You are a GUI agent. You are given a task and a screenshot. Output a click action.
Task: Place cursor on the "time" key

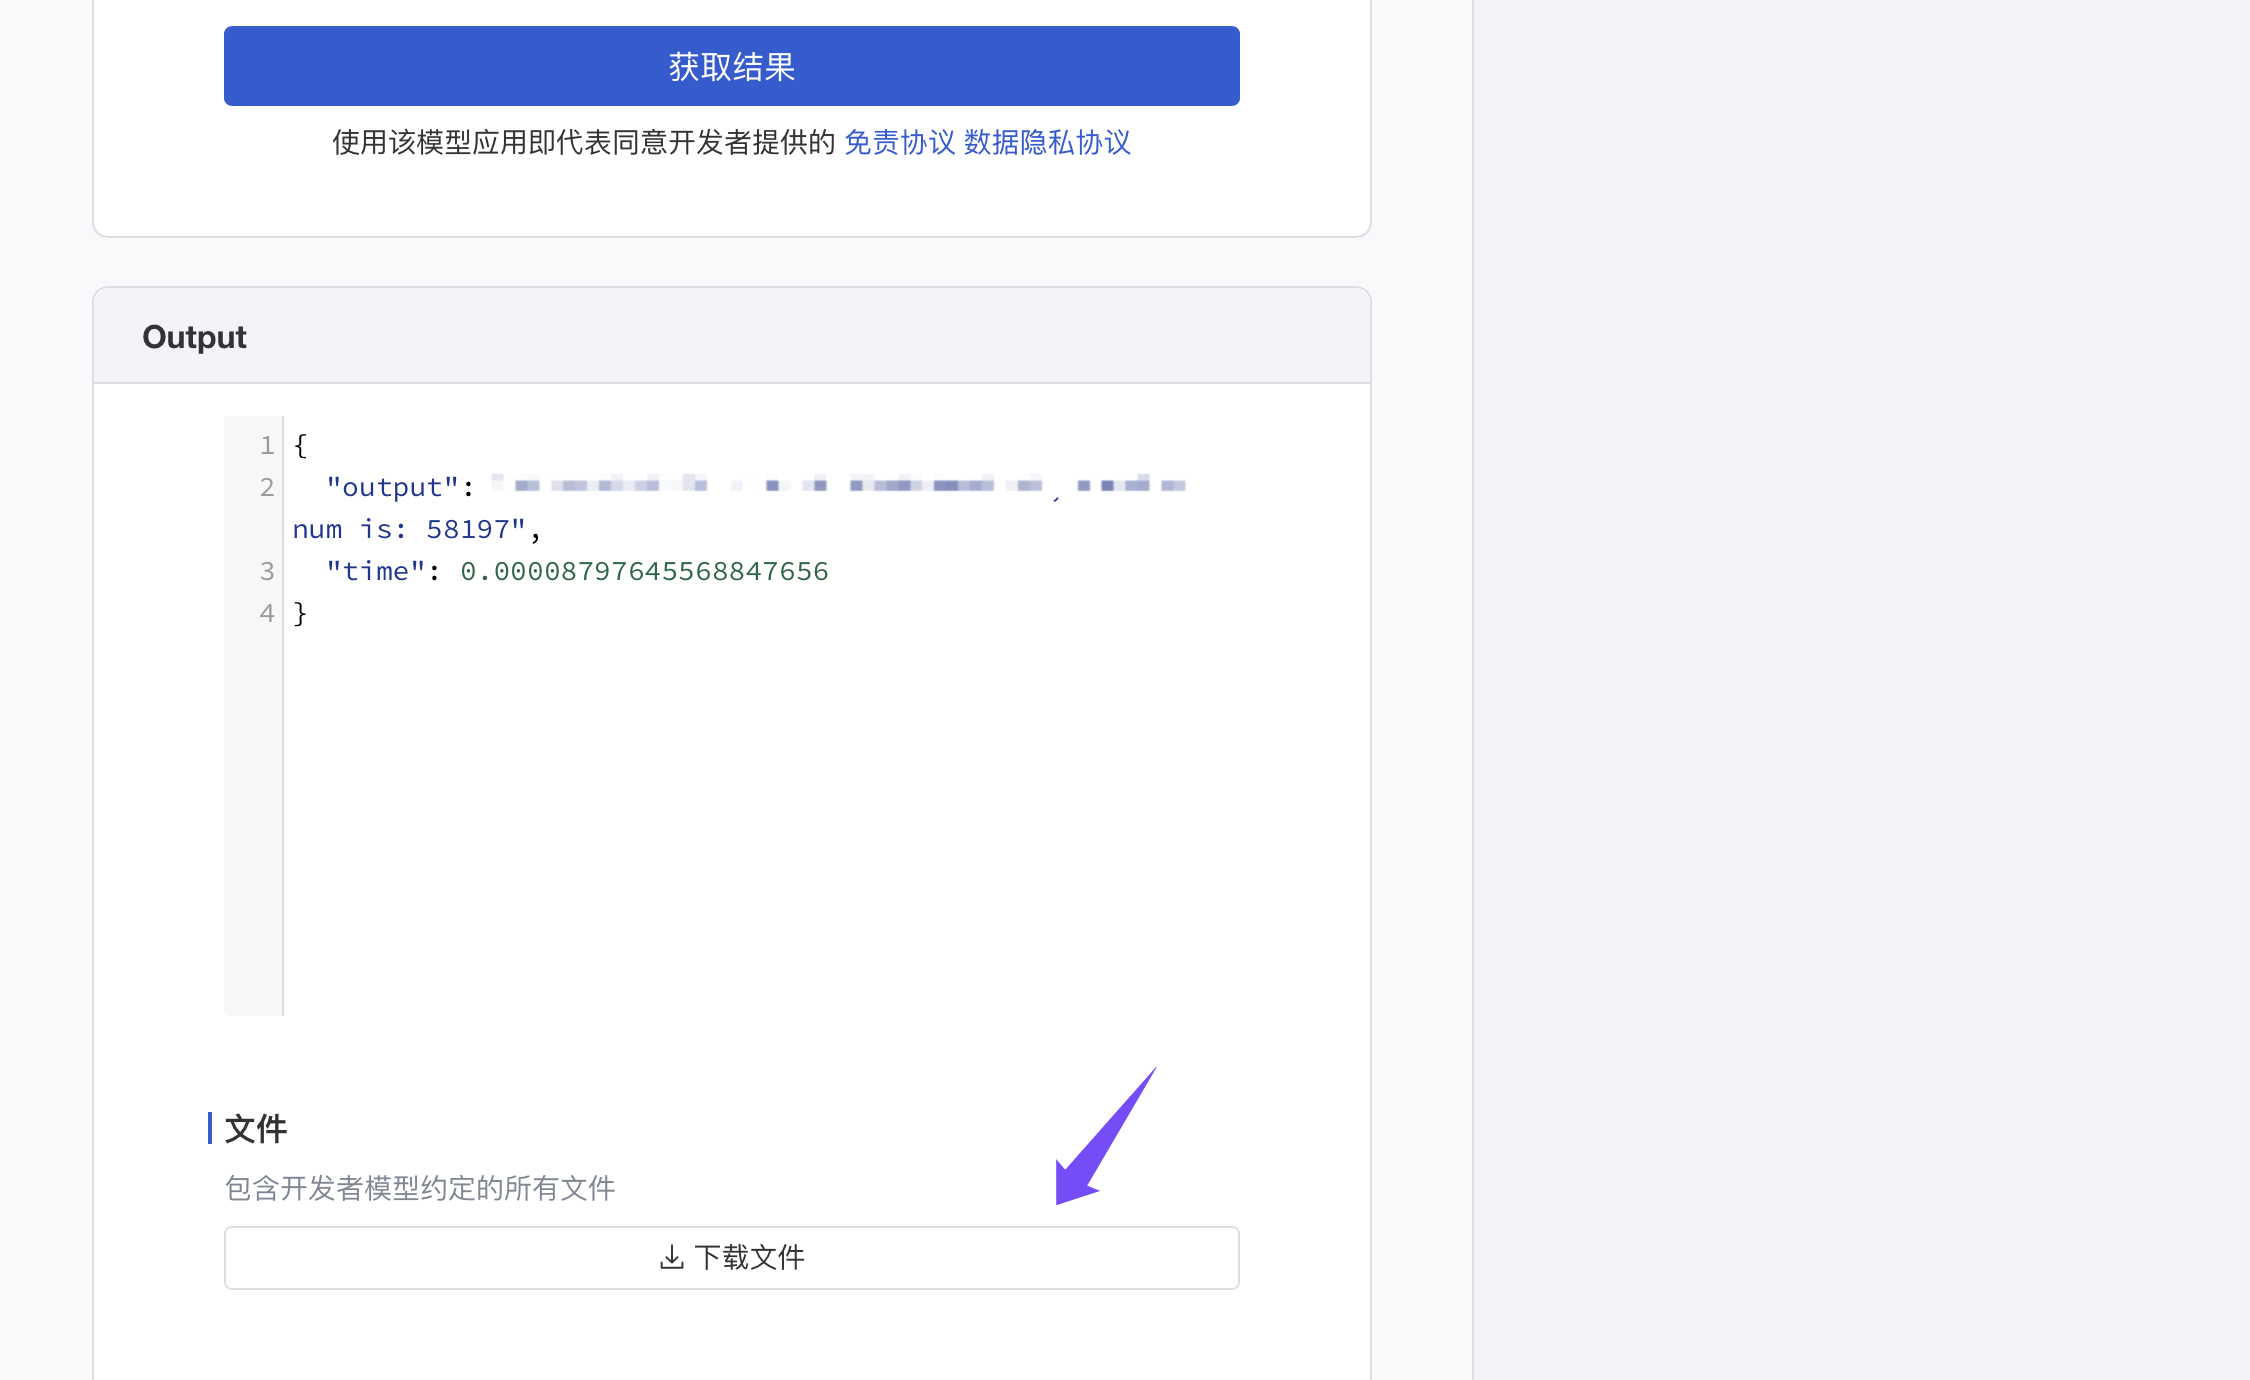click(x=376, y=571)
